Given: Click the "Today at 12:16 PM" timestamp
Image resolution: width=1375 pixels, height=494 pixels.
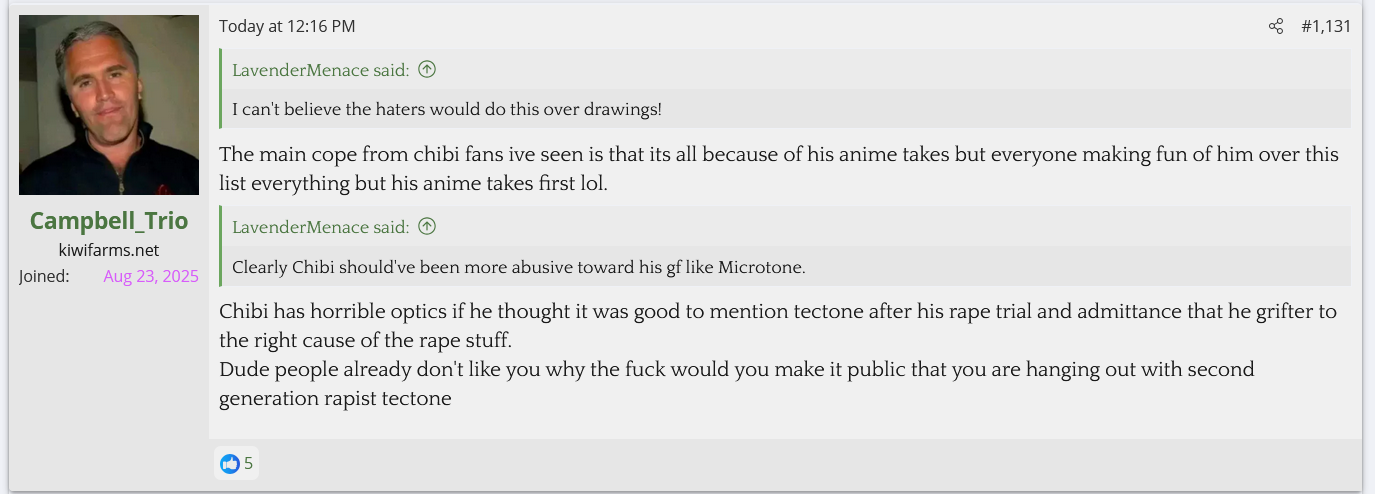Looking at the screenshot, I should pyautogui.click(x=287, y=27).
